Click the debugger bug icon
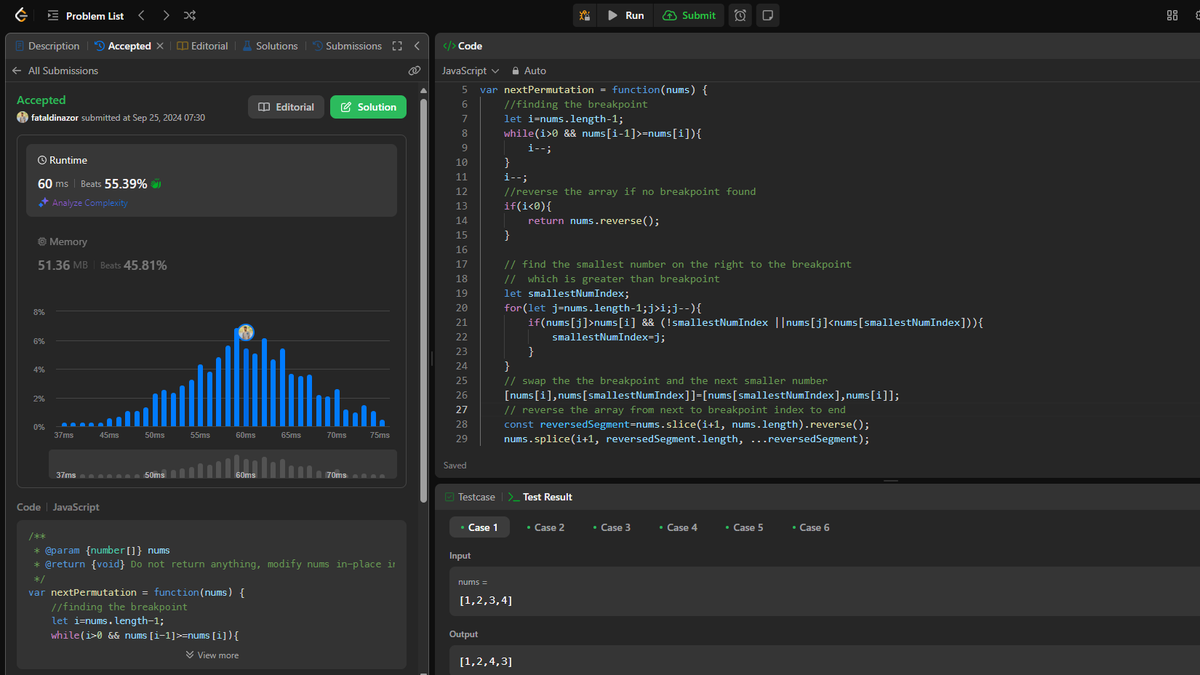 click(x=585, y=15)
